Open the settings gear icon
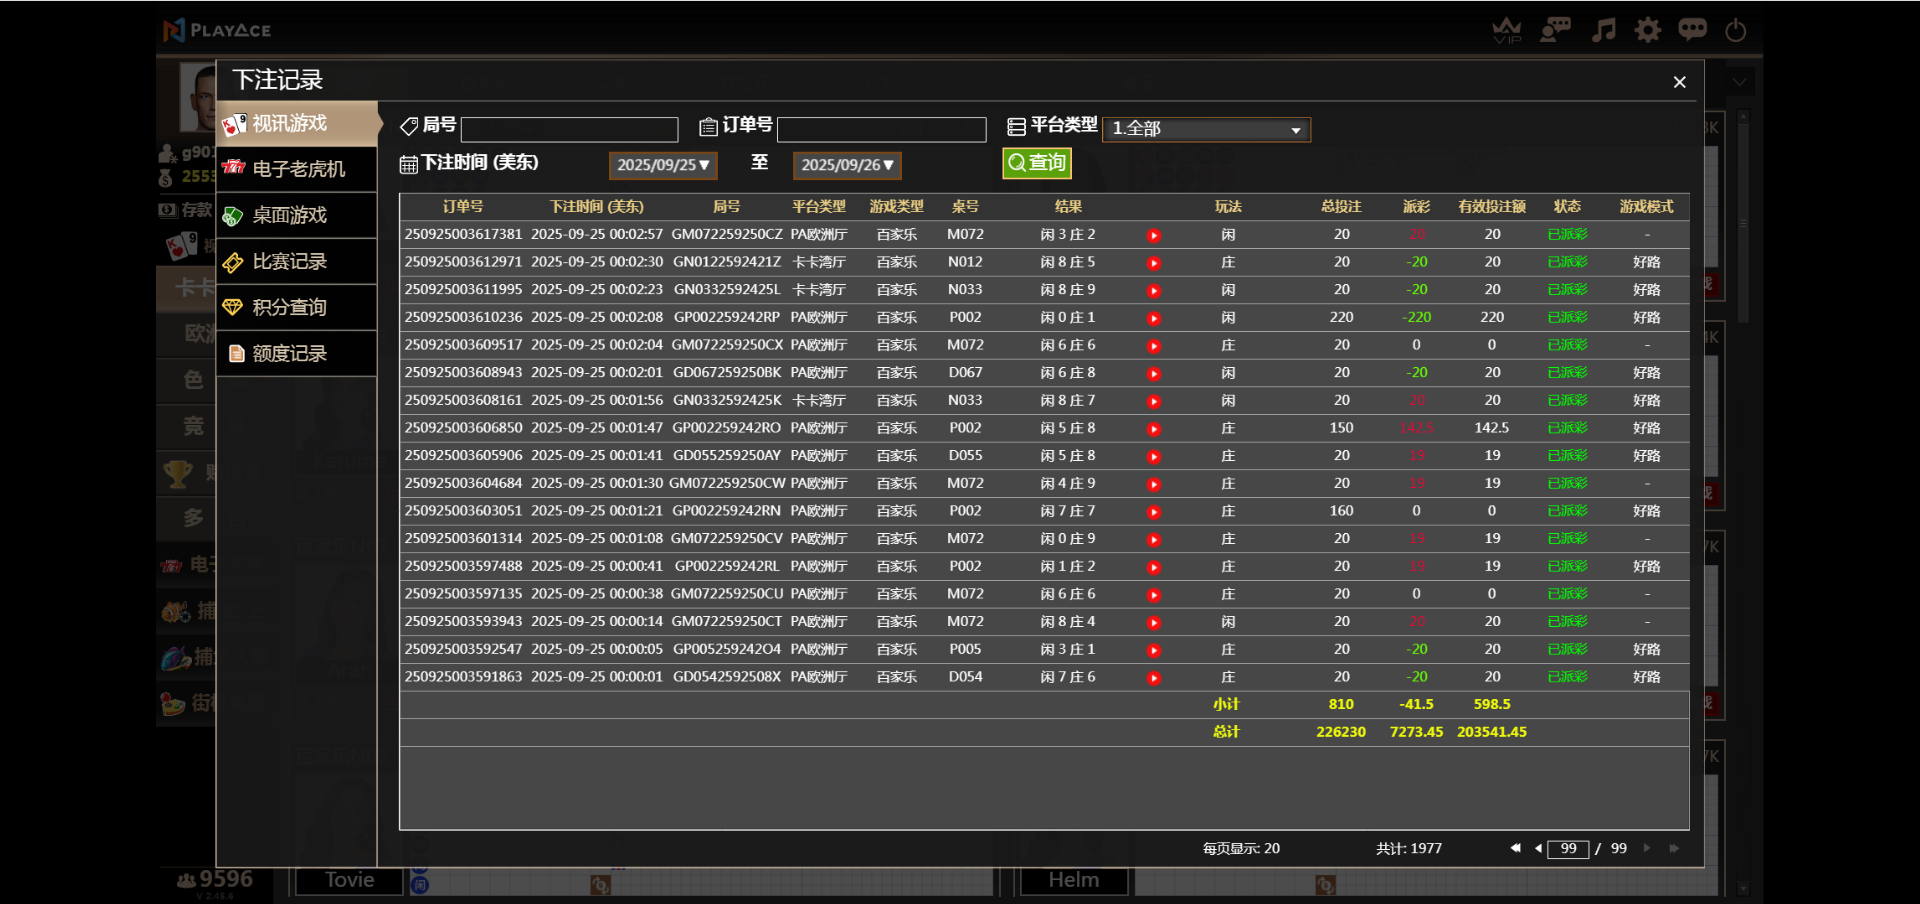 [1647, 30]
